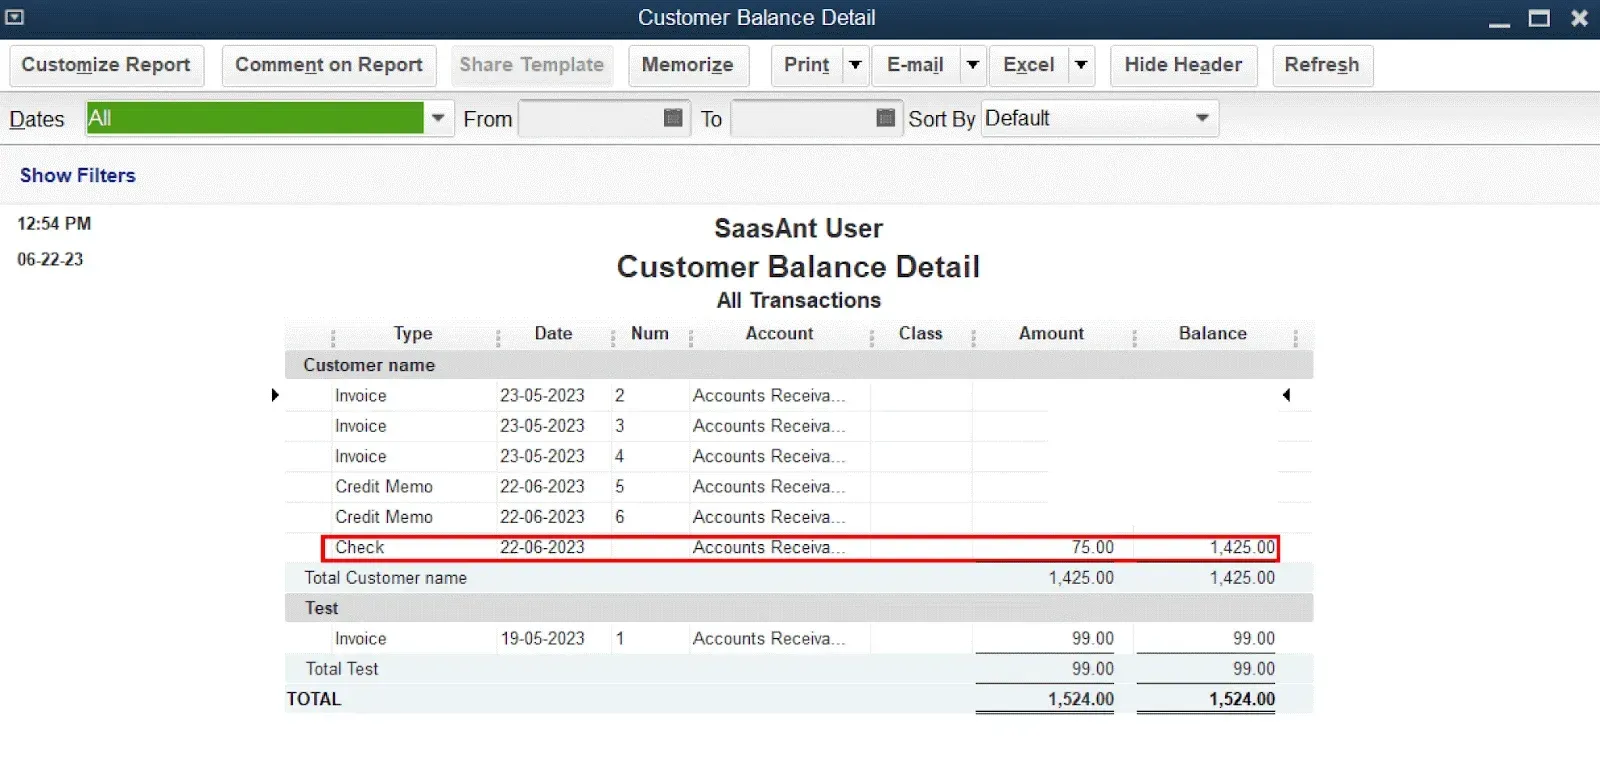Select the Balance column header
1600x766 pixels.
1212,334
